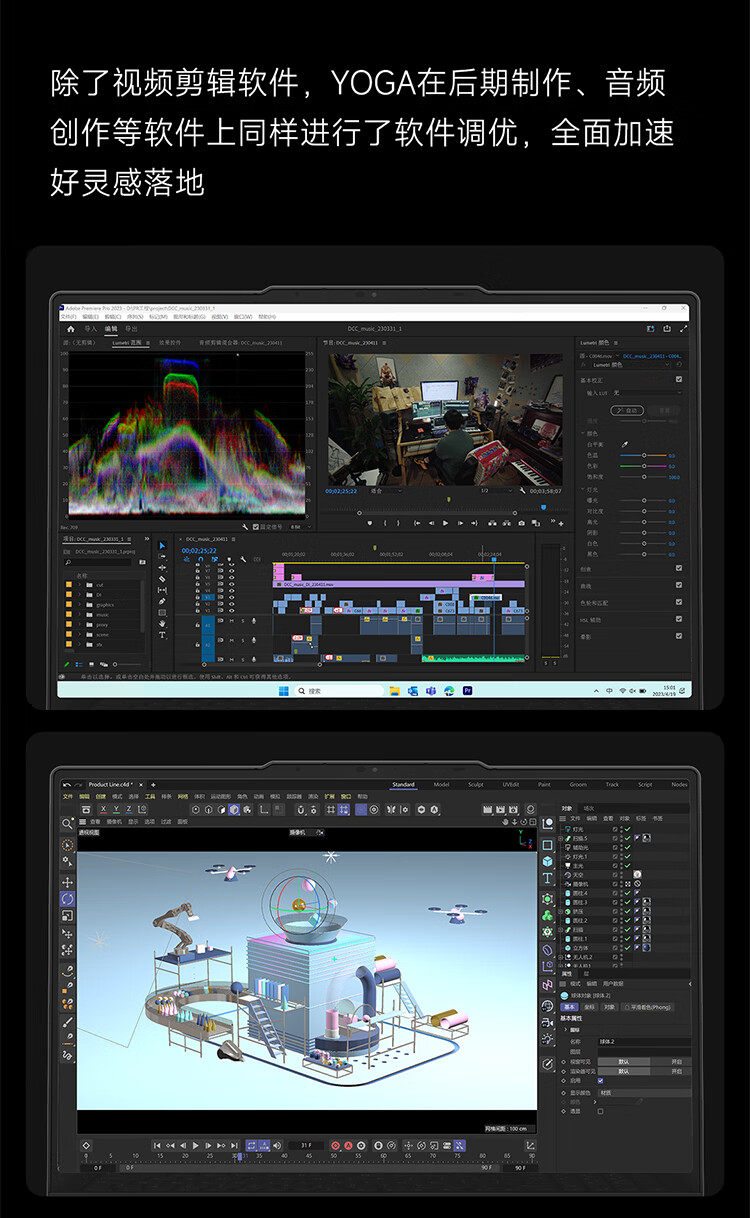Select the 摄像机 object in Object Manager
Viewport: 750px width, 1218px height.
pos(579,884)
